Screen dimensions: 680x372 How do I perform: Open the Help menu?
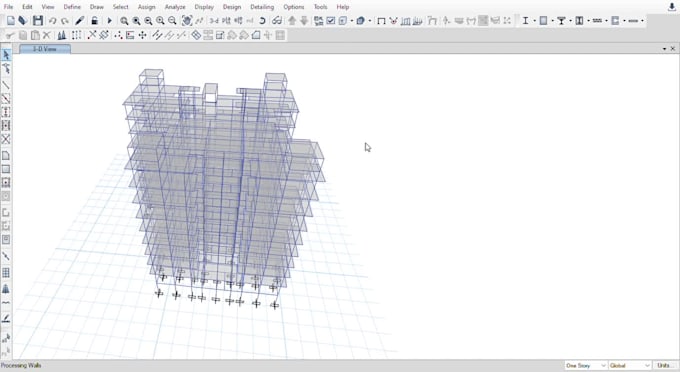(x=343, y=7)
